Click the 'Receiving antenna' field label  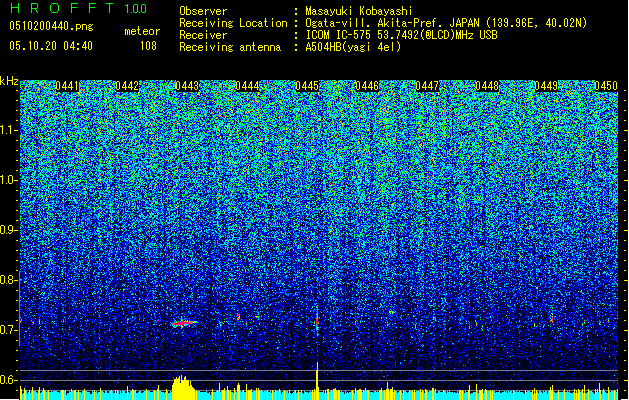[230, 47]
